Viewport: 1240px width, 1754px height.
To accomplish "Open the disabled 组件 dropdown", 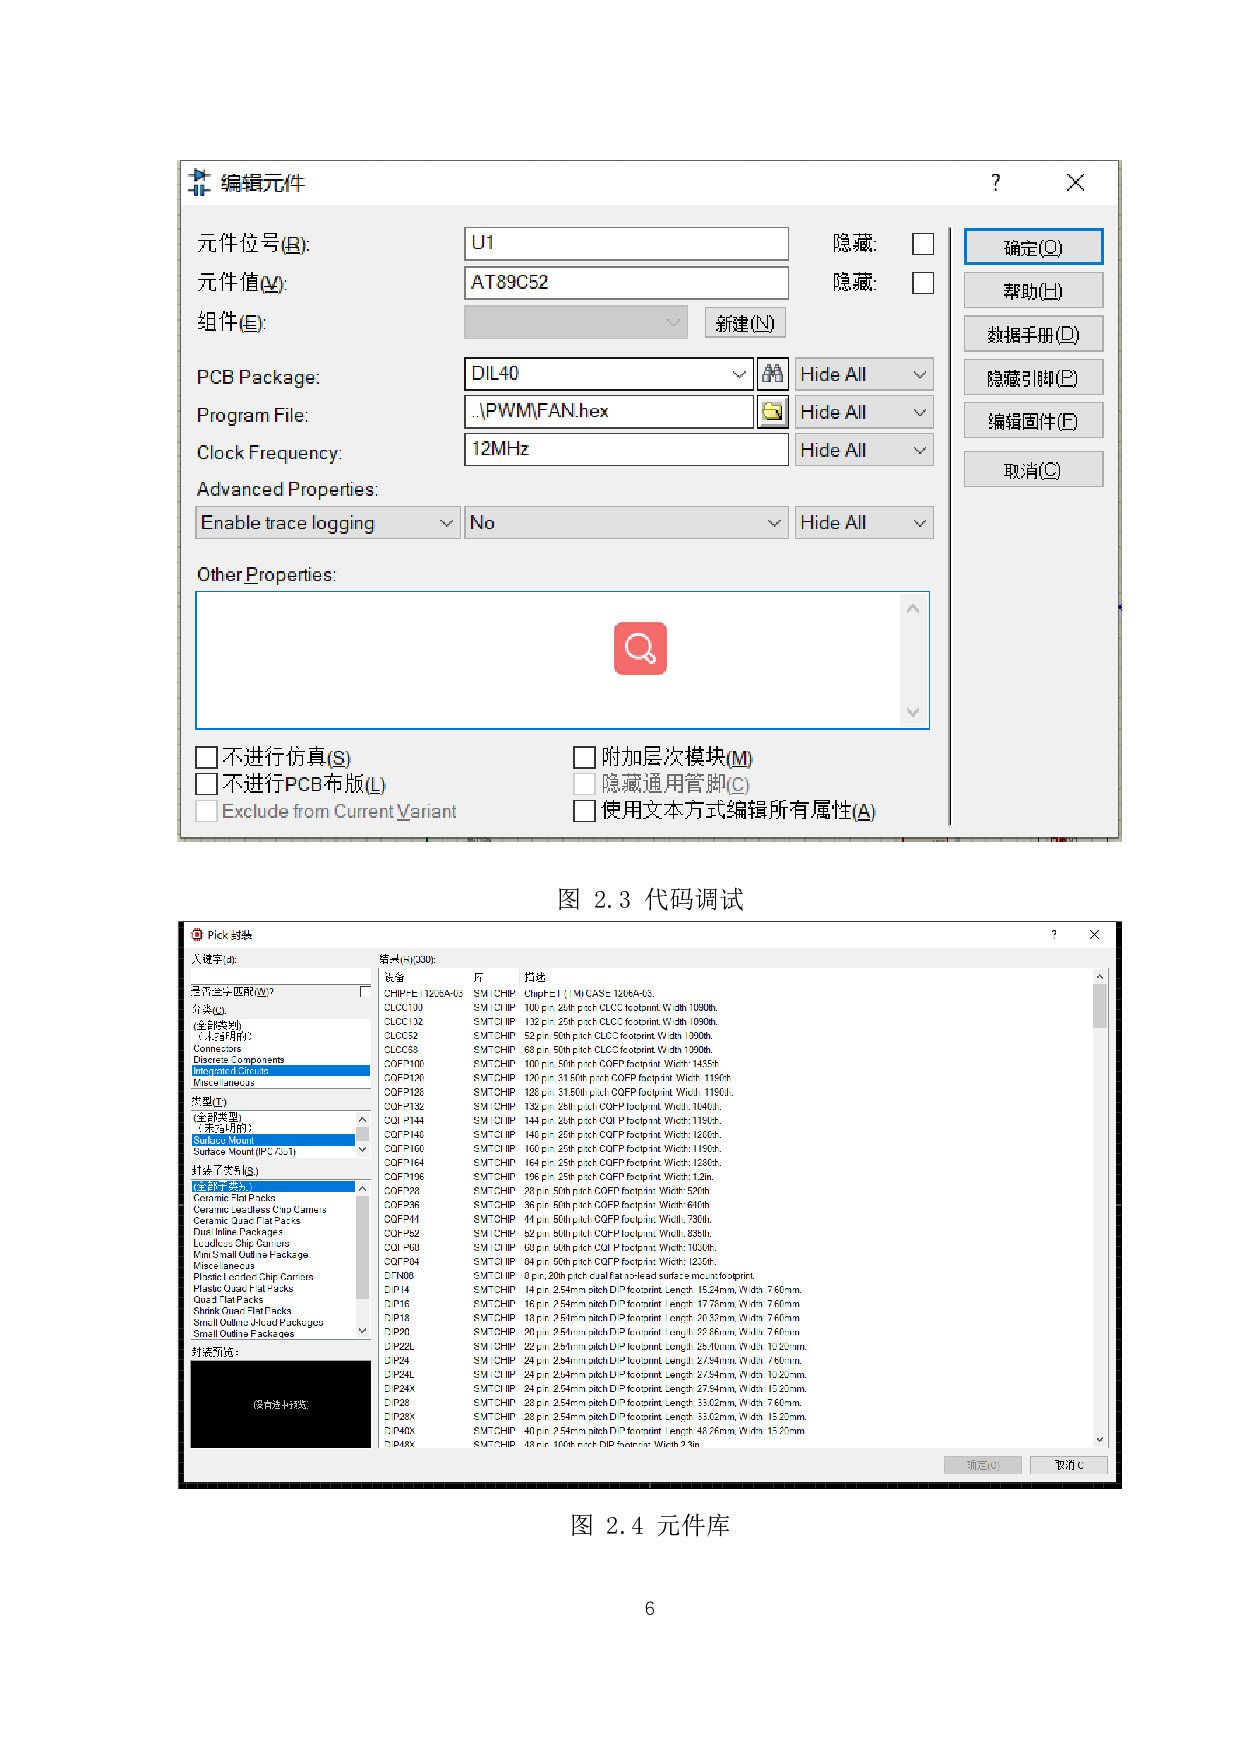I will coord(576,322).
